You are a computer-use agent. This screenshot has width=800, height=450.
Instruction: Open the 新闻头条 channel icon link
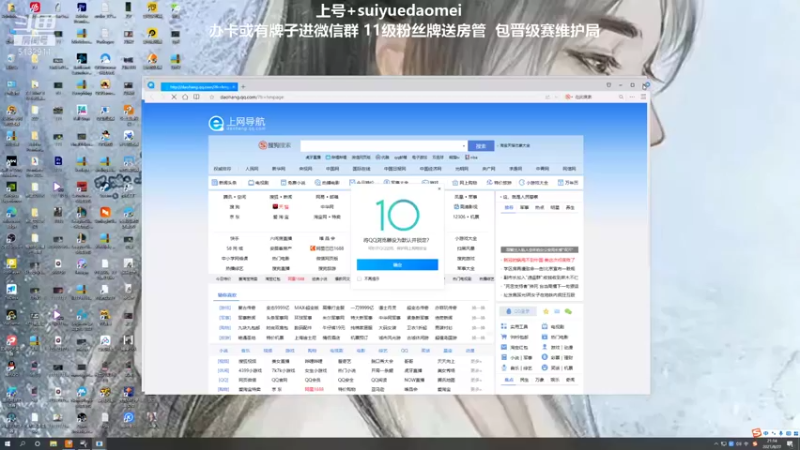pyautogui.click(x=224, y=183)
